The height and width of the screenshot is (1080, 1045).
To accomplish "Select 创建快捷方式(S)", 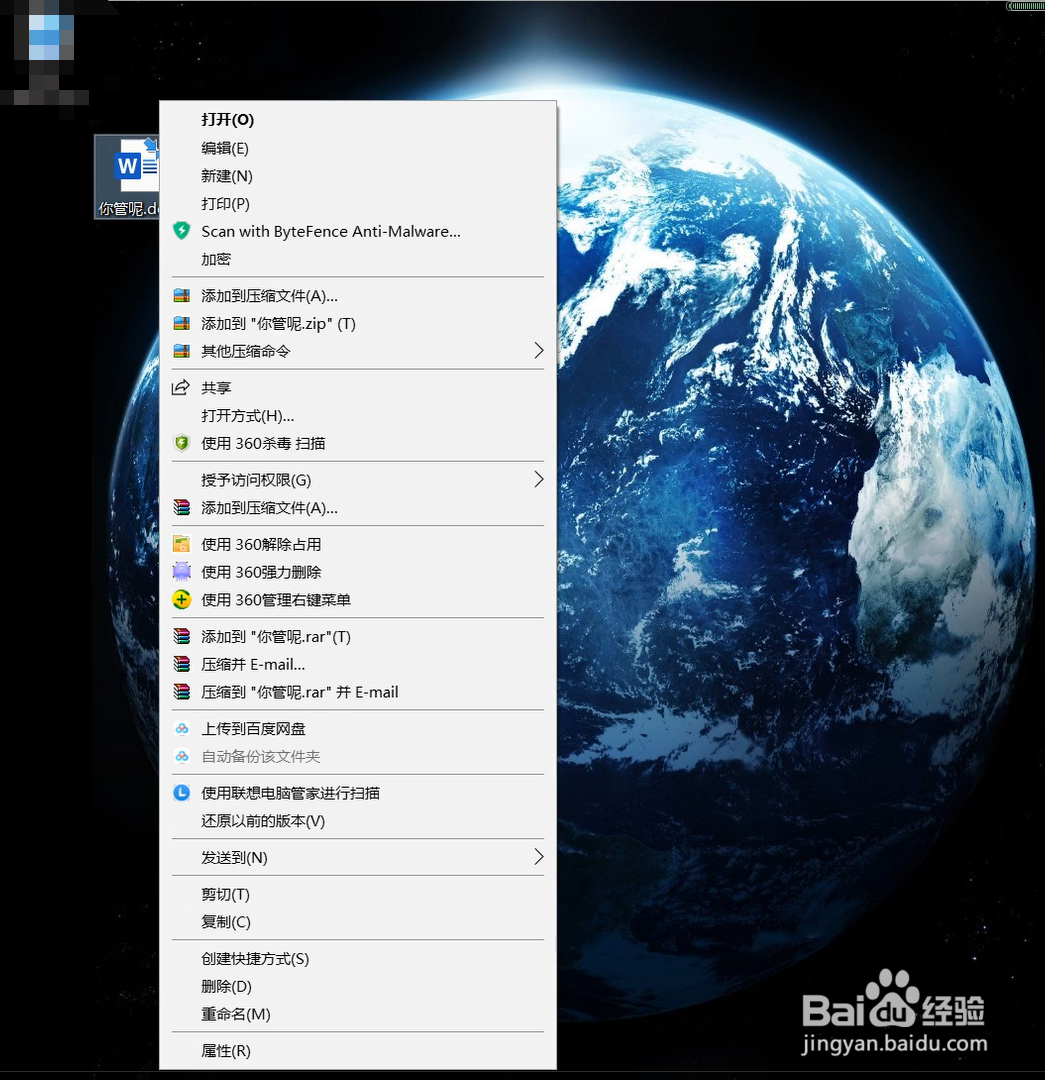I will point(358,958).
